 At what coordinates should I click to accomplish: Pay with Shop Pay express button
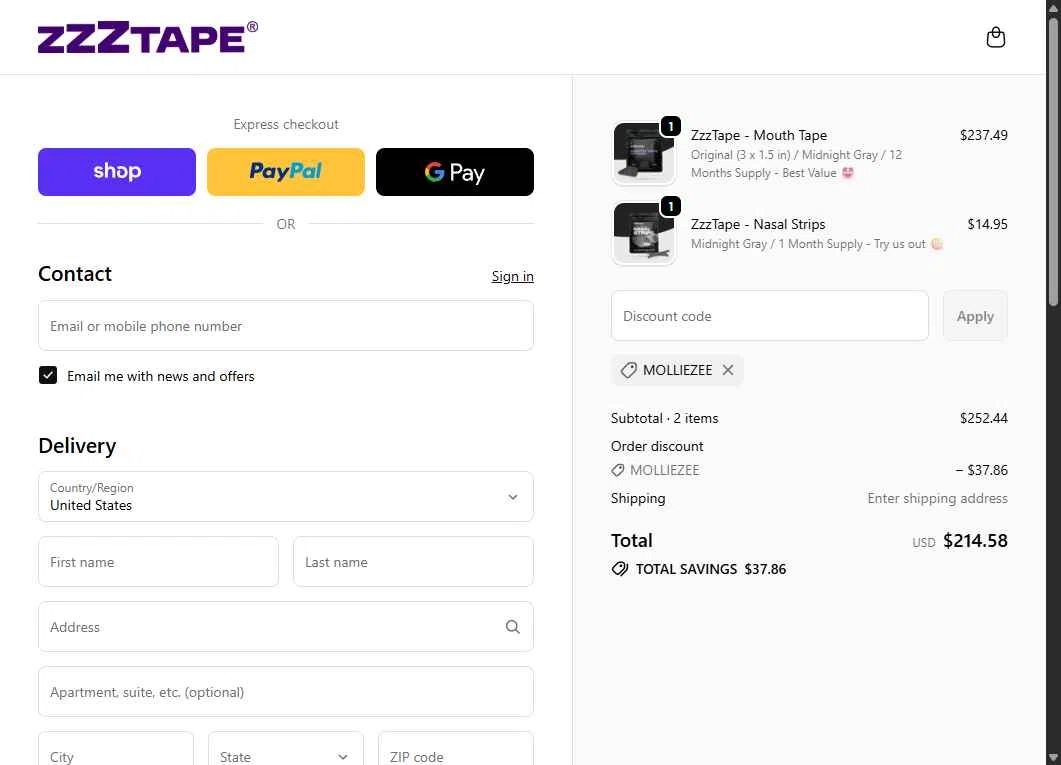pyautogui.click(x=117, y=172)
